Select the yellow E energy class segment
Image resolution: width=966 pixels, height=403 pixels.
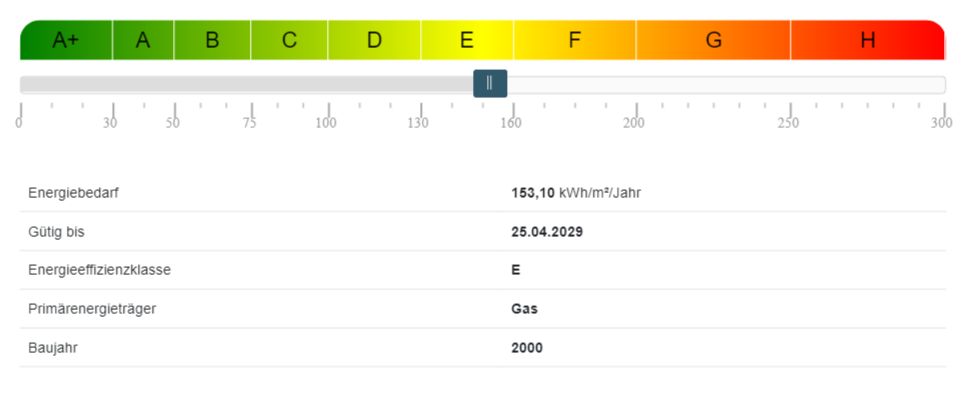(x=467, y=40)
